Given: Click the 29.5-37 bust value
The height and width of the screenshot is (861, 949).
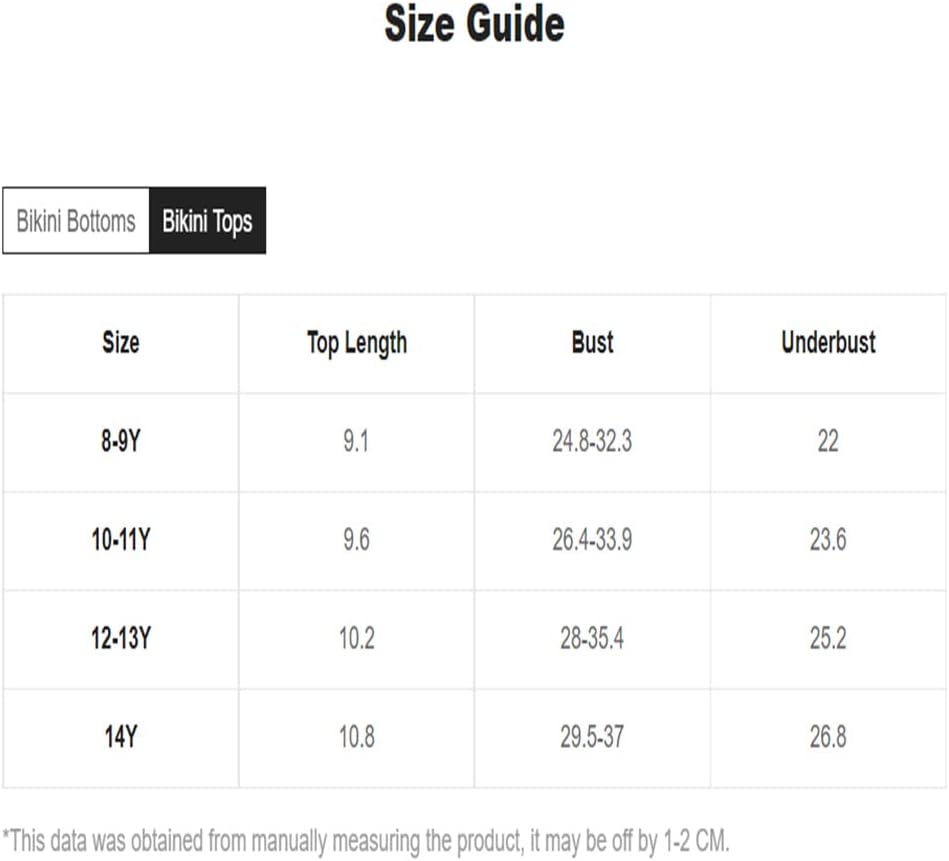Looking at the screenshot, I should tap(592, 737).
